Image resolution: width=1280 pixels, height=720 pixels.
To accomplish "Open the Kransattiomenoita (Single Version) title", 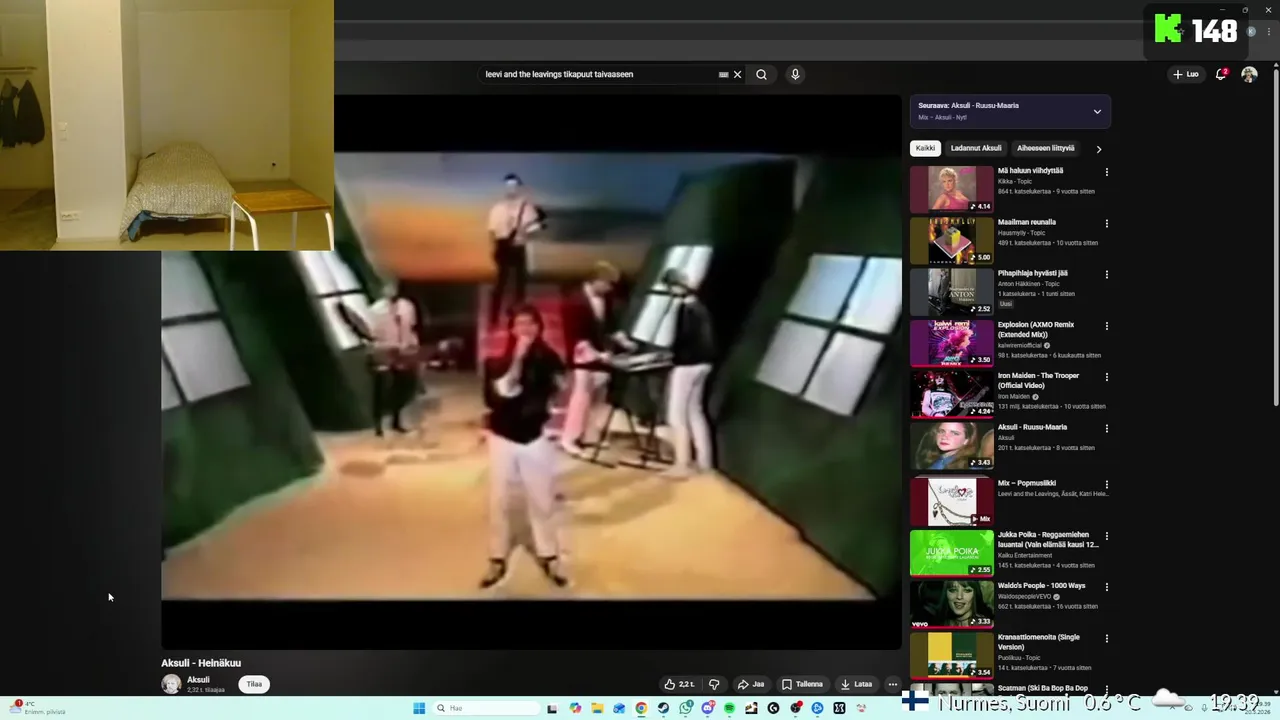I will [x=1039, y=641].
